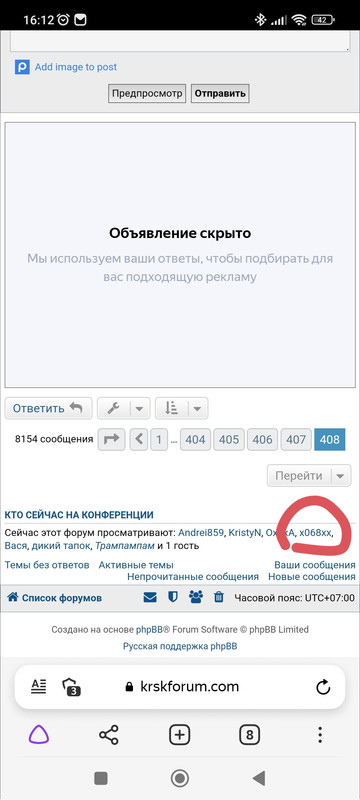
Task: Open Новые сообщения link
Action: [312, 577]
